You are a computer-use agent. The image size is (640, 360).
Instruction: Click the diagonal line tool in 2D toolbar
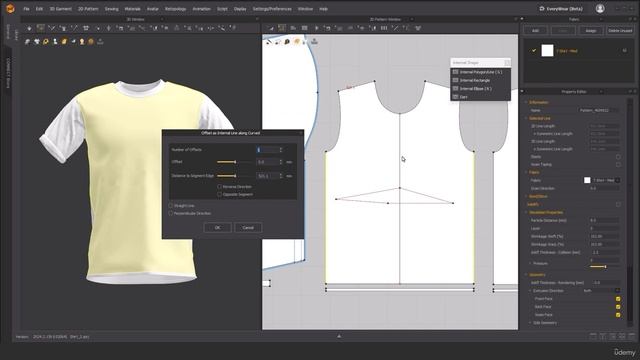pyautogui.click(x=395, y=28)
